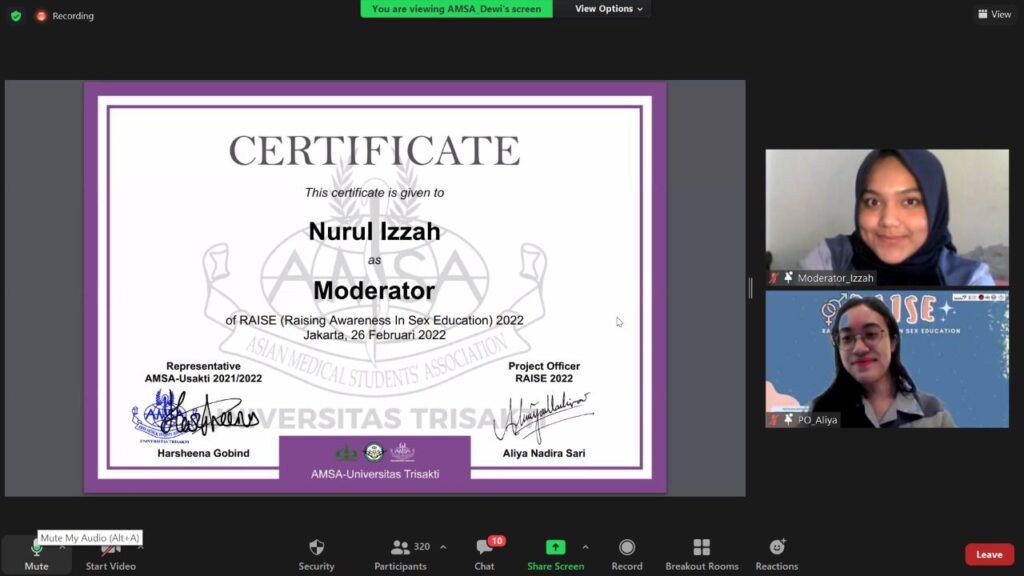Select the PO_Aliya video thumbnail
1024x576 pixels.
pyautogui.click(x=887, y=359)
